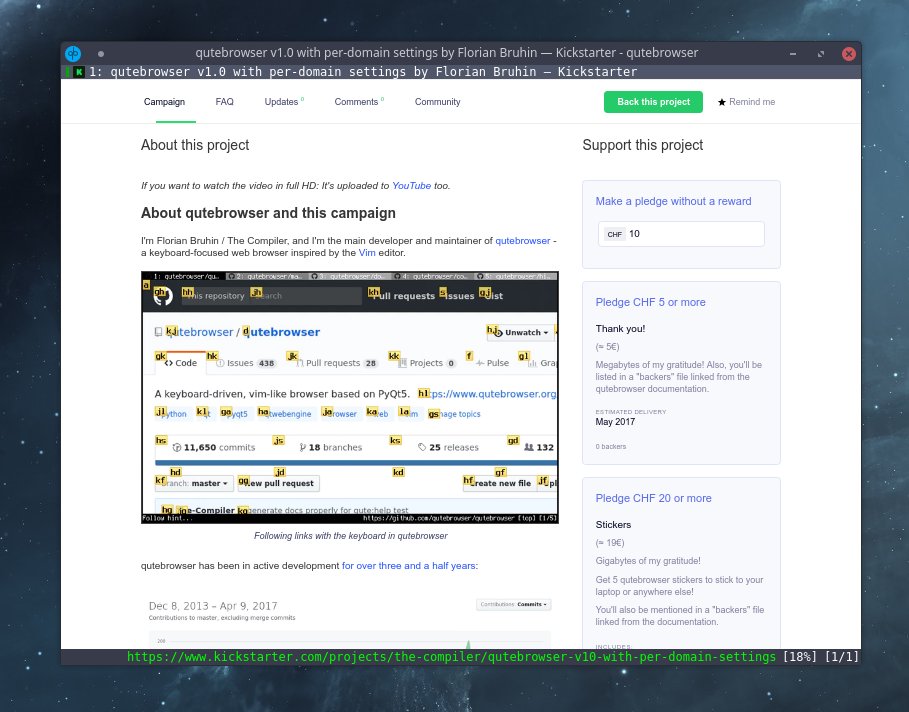Click the commit graph date range heading
The image size is (909, 712).
coord(213,606)
